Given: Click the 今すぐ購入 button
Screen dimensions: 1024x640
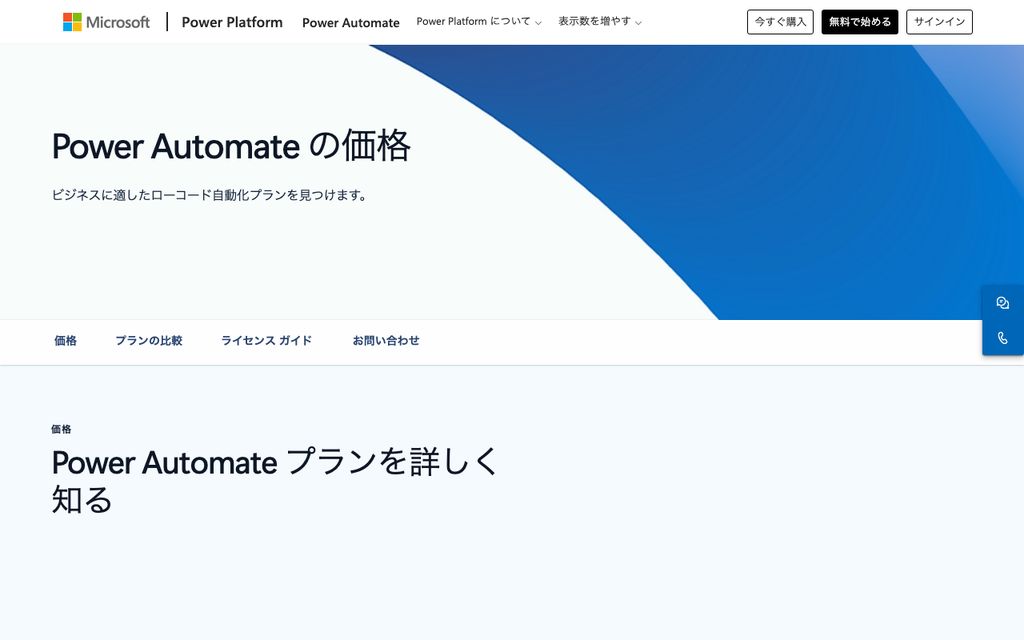Looking at the screenshot, I should pyautogui.click(x=780, y=22).
